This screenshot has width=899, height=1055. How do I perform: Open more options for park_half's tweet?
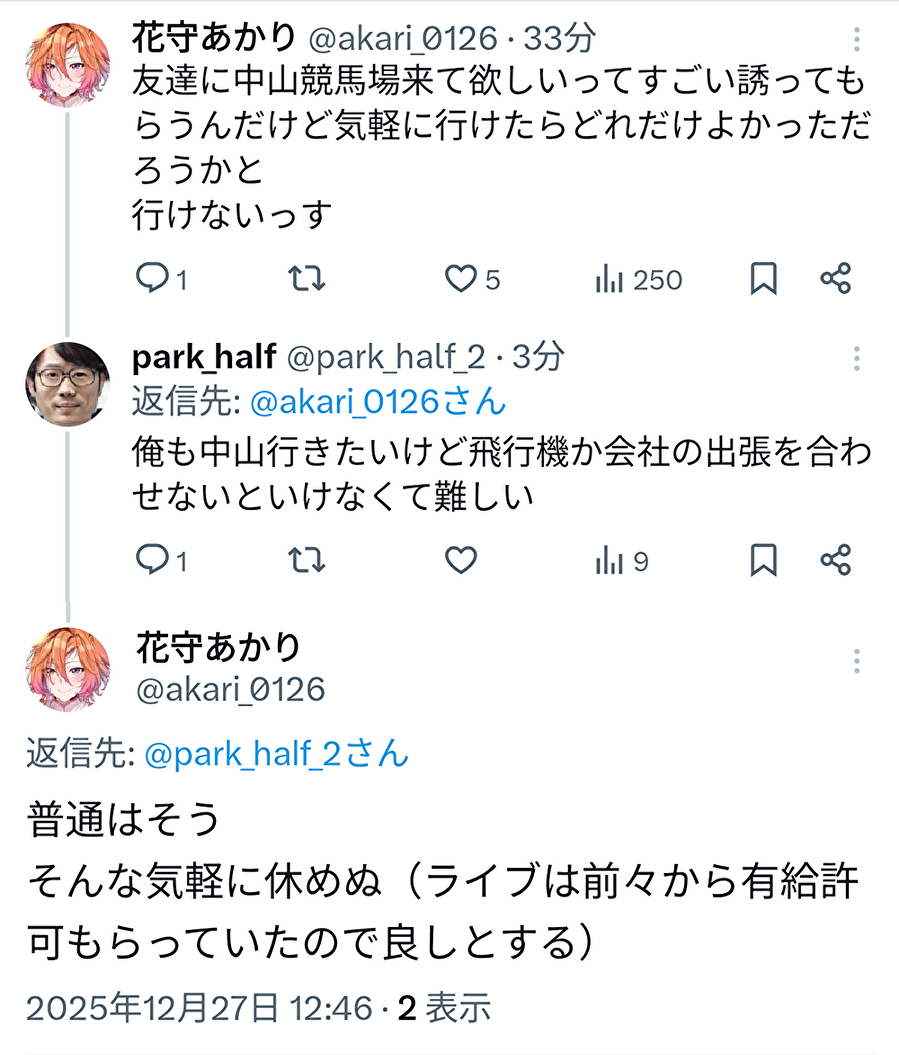click(857, 358)
